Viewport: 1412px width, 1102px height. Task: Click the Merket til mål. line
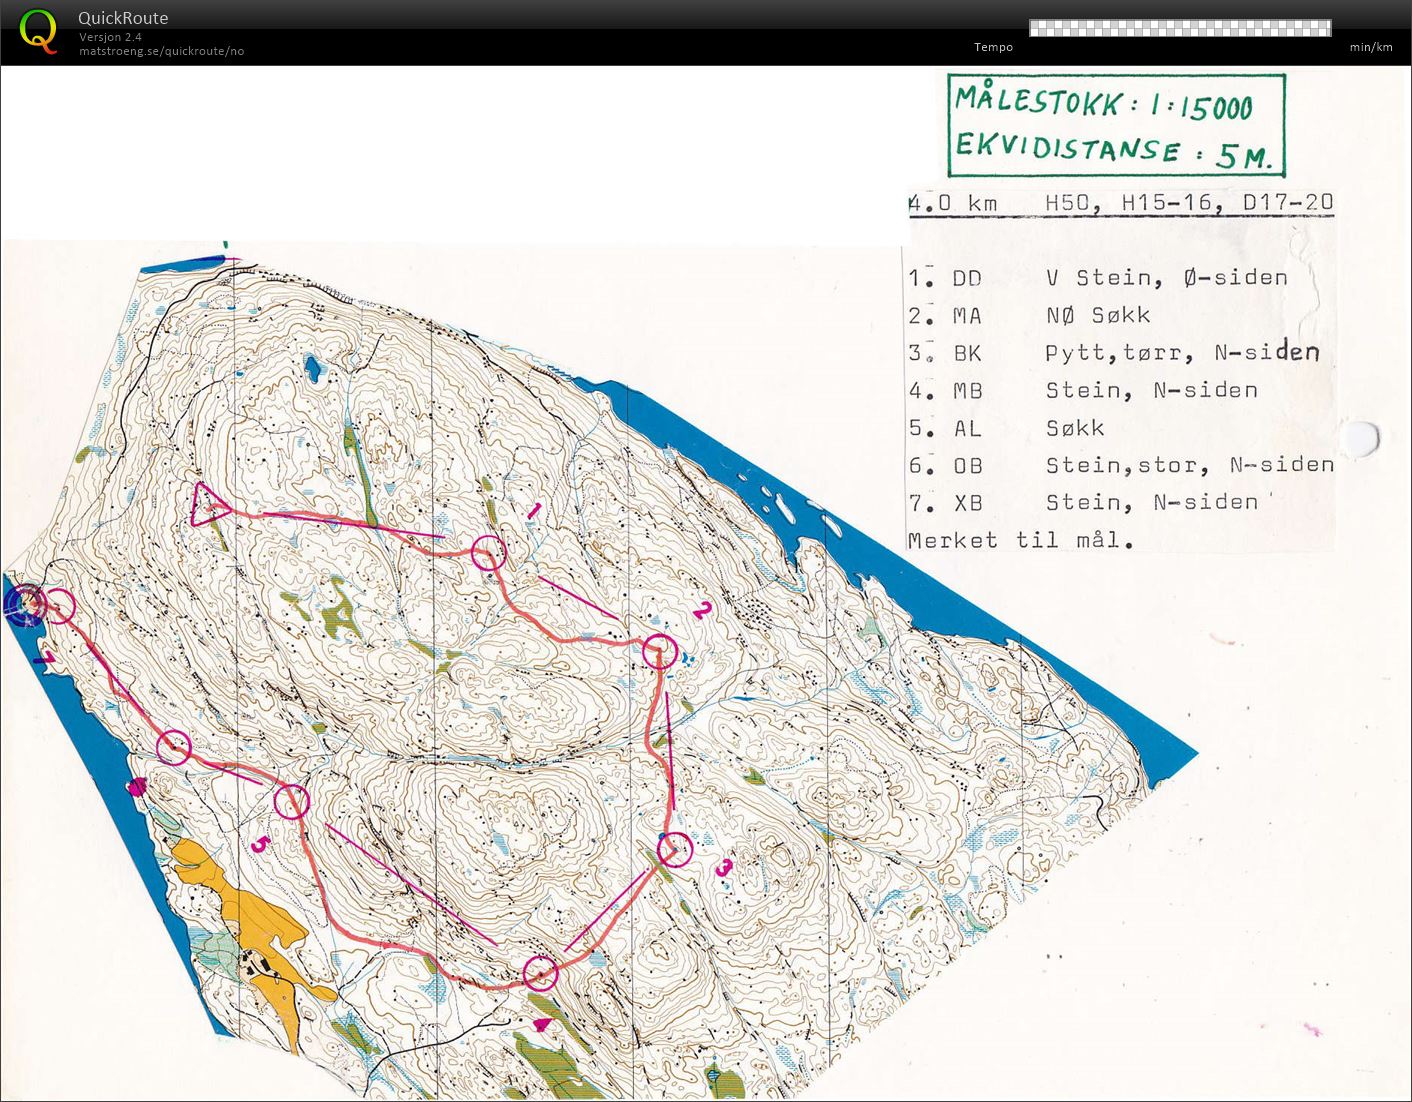point(1021,541)
